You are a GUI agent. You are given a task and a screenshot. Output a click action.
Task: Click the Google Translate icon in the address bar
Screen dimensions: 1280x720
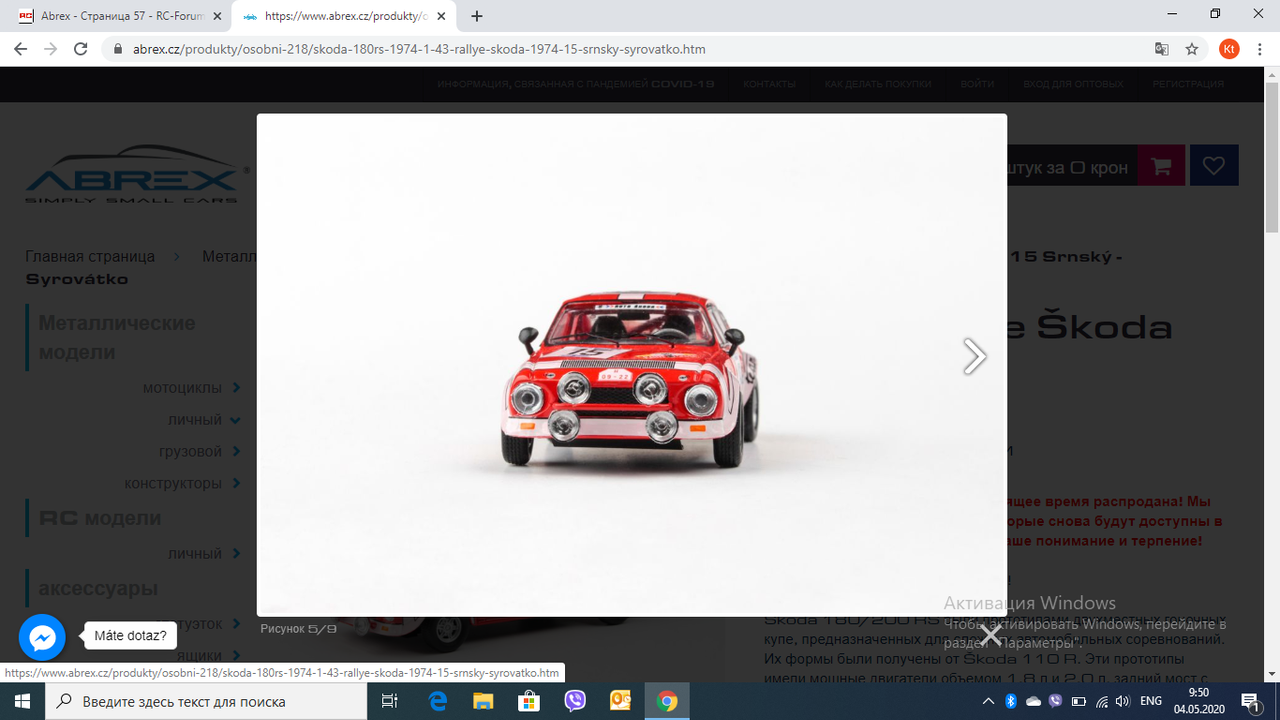click(1161, 48)
